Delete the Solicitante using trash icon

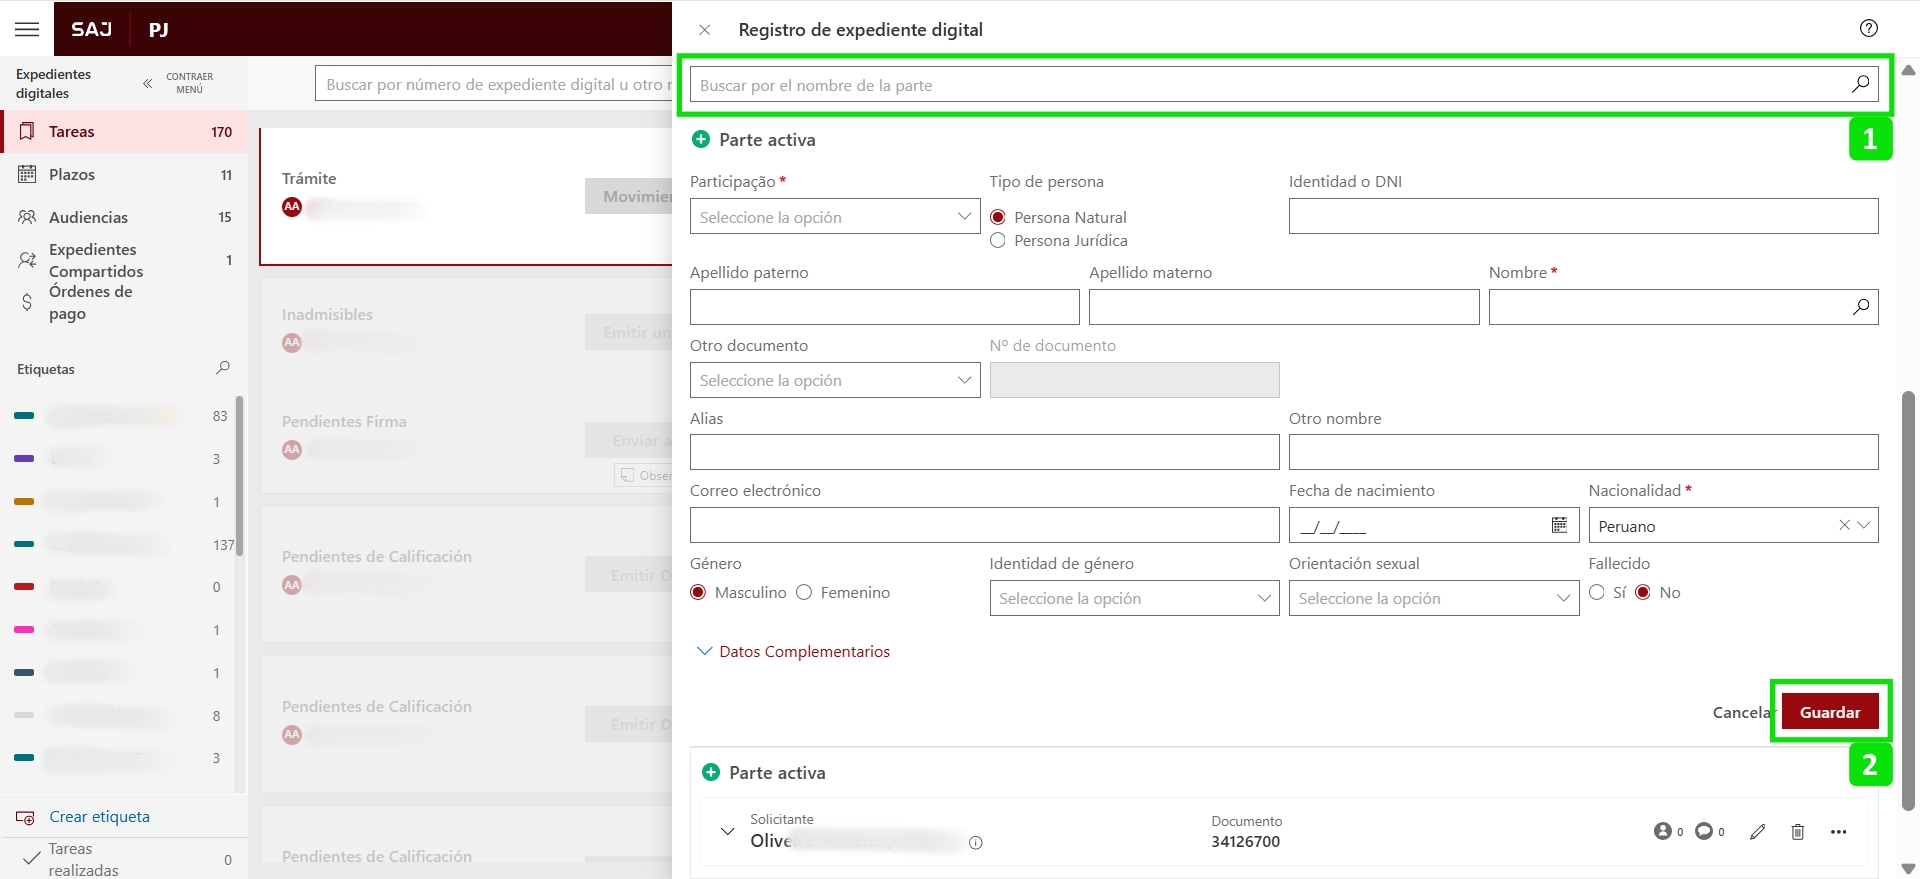click(x=1797, y=832)
